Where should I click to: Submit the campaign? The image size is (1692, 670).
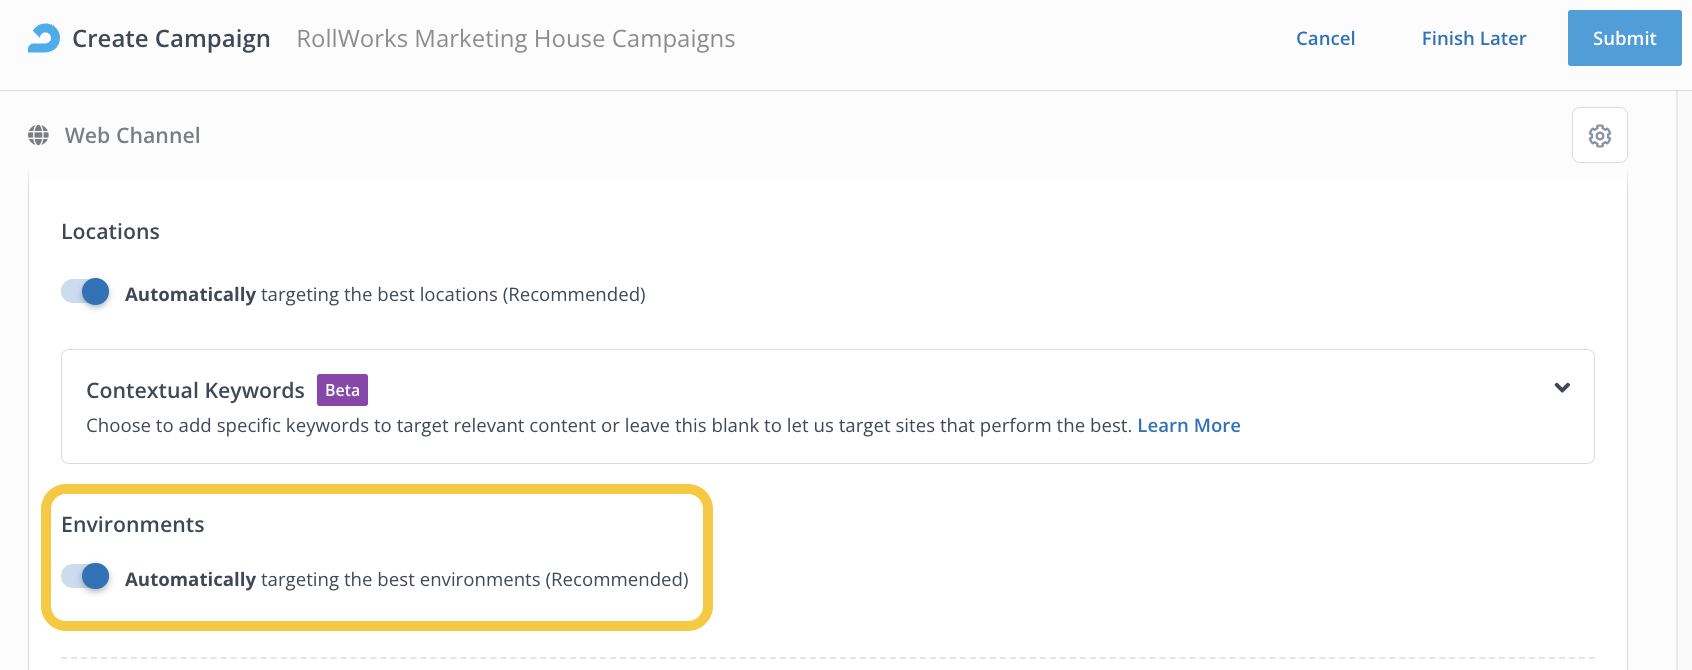tap(1624, 38)
